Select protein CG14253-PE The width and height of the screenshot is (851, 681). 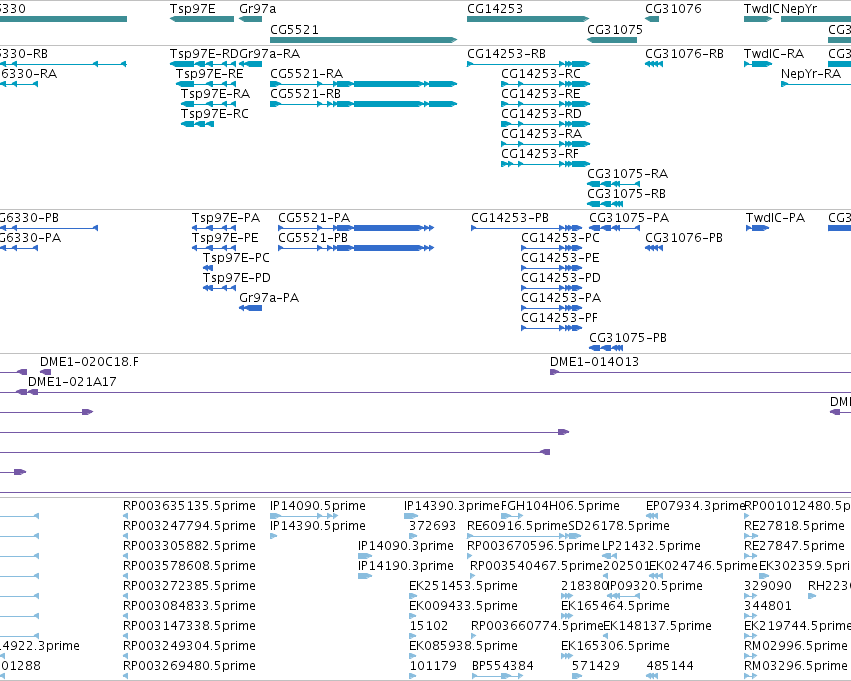pos(560,258)
